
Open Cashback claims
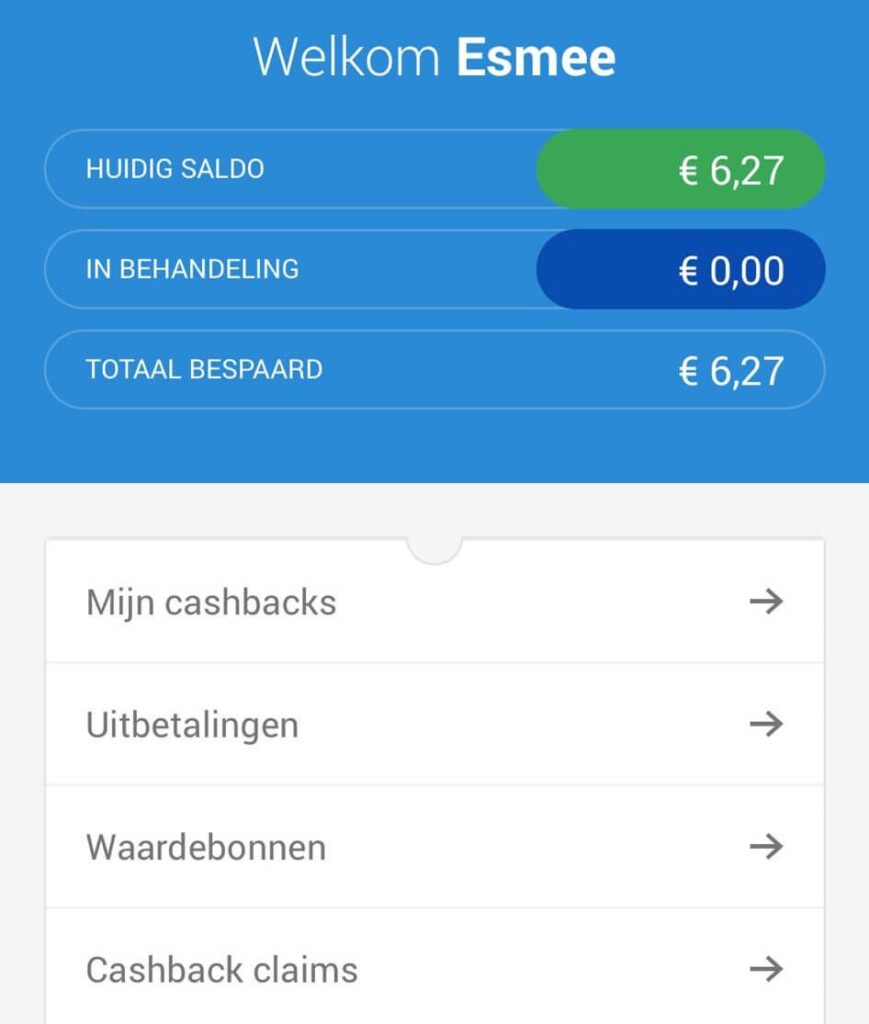222,970
